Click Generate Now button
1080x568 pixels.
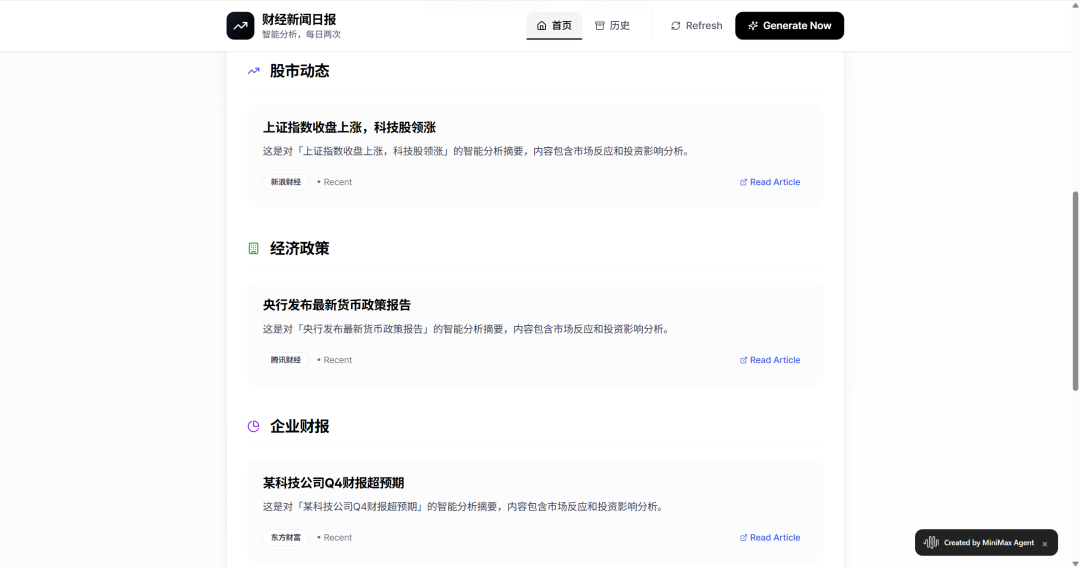(789, 25)
